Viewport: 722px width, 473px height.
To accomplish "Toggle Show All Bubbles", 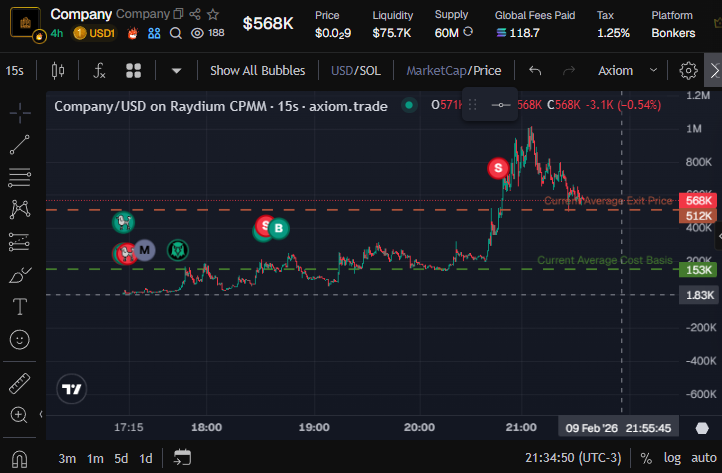I will click(x=257, y=70).
